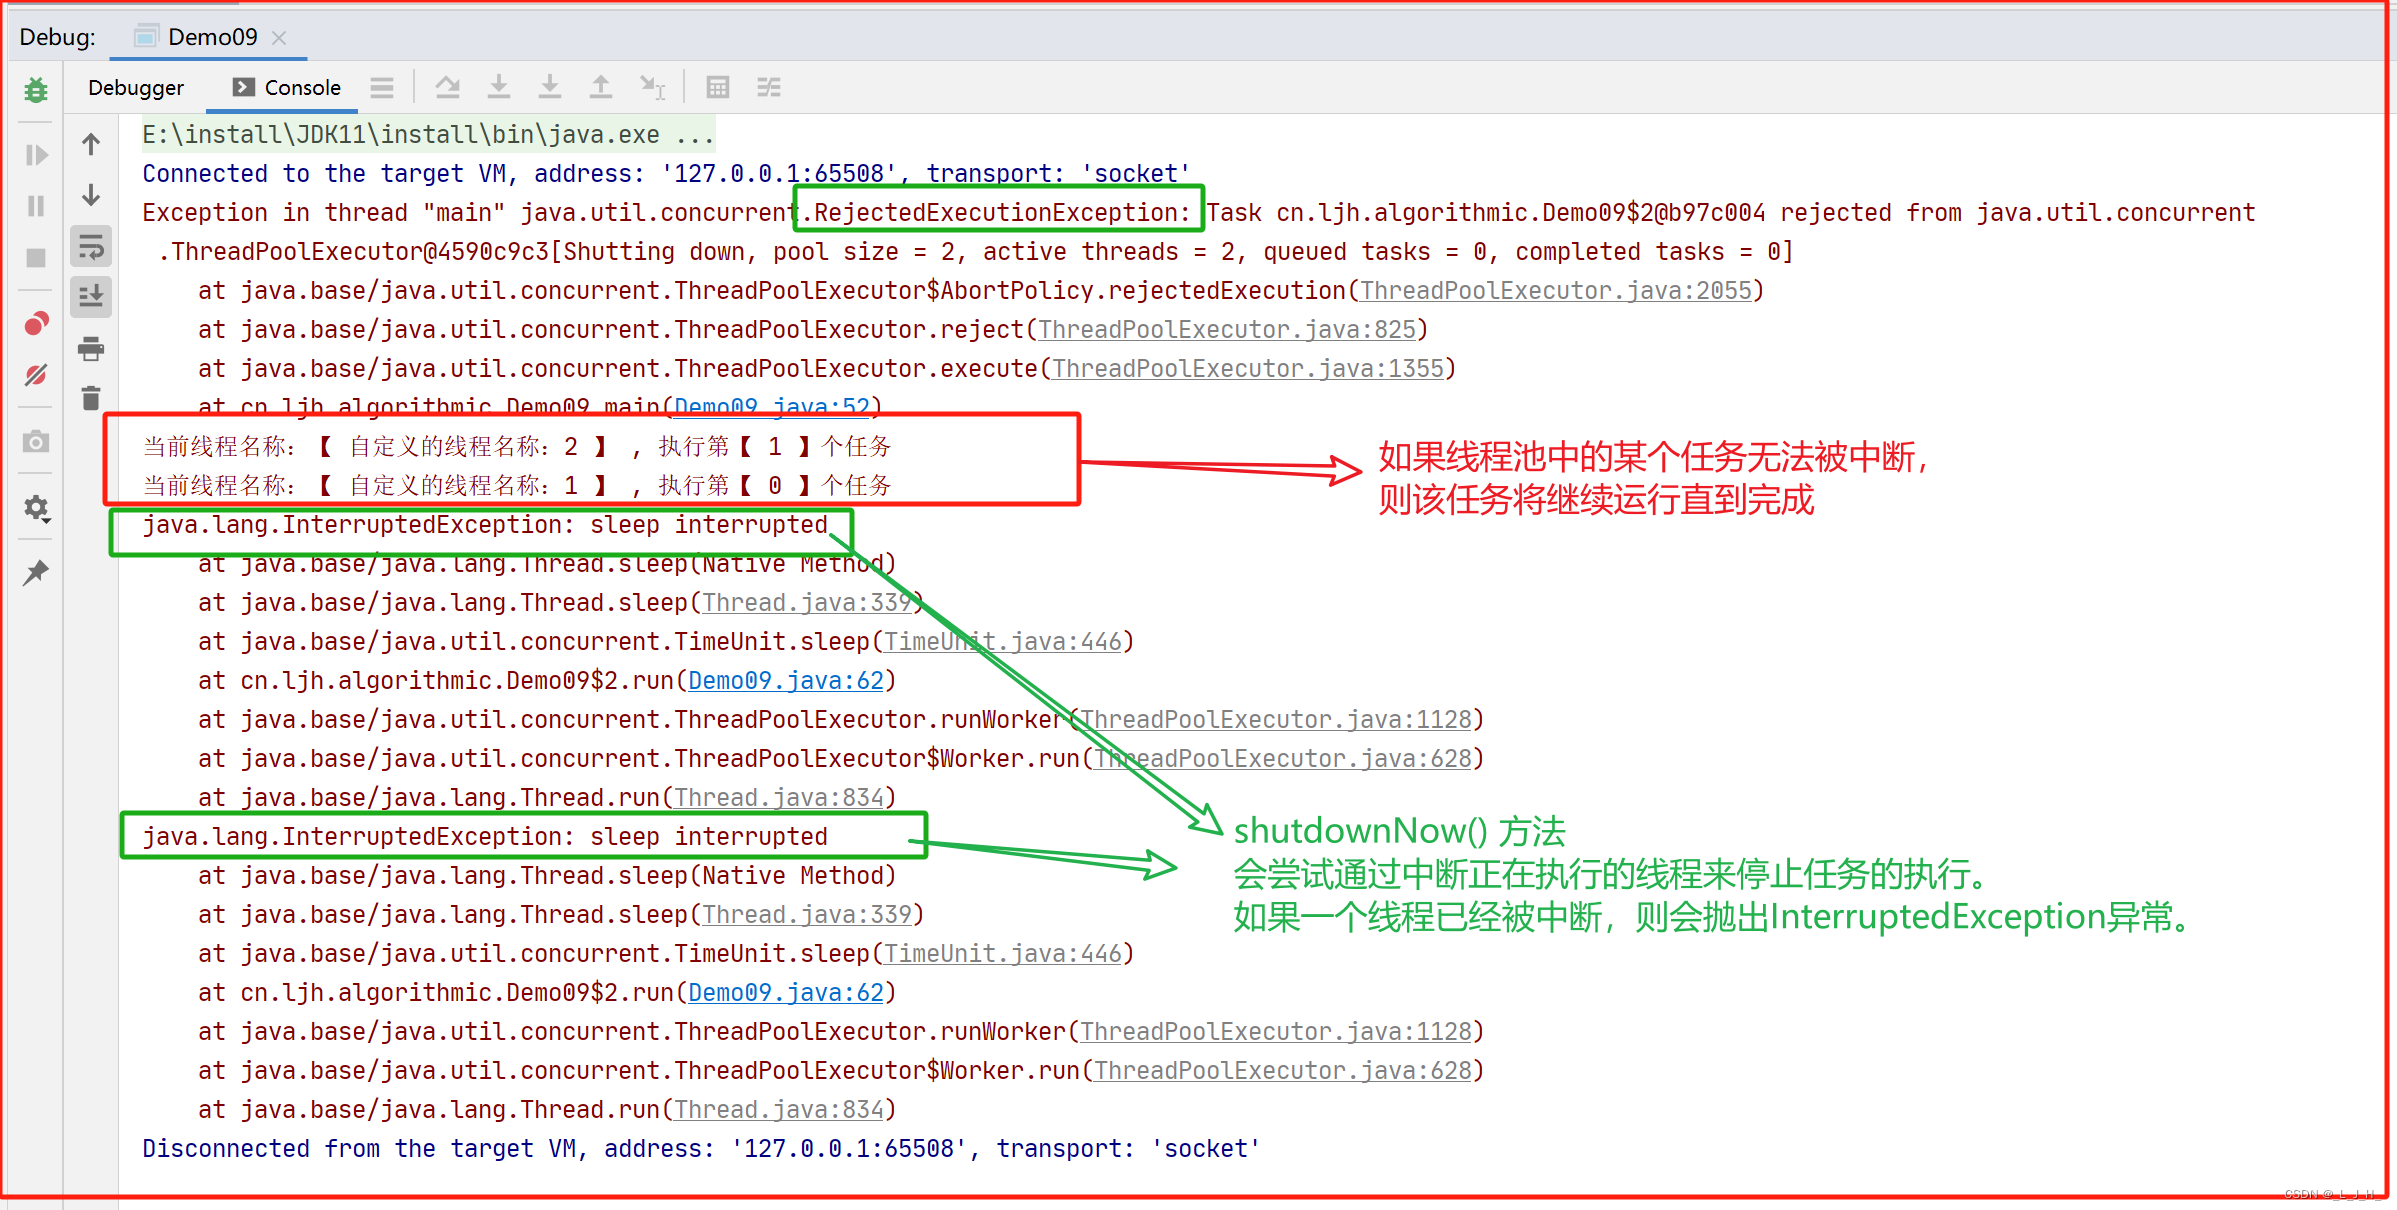Click 'Disconnected from the target VM' line

(701, 1149)
